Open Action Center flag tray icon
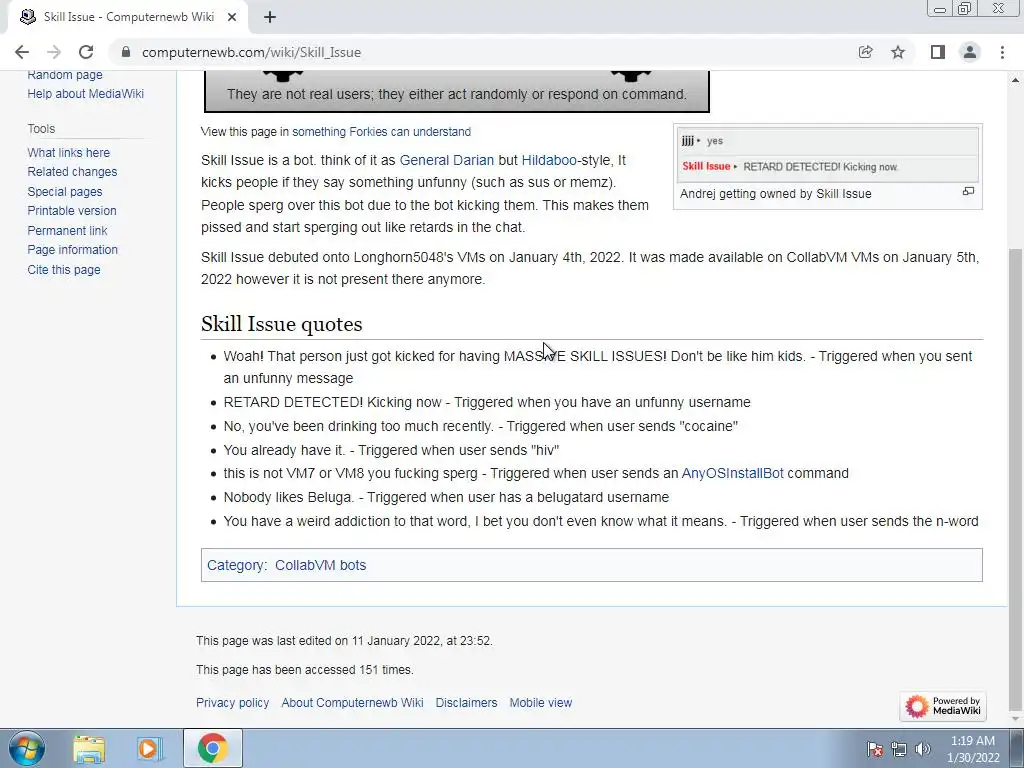The width and height of the screenshot is (1024, 768). 874,749
